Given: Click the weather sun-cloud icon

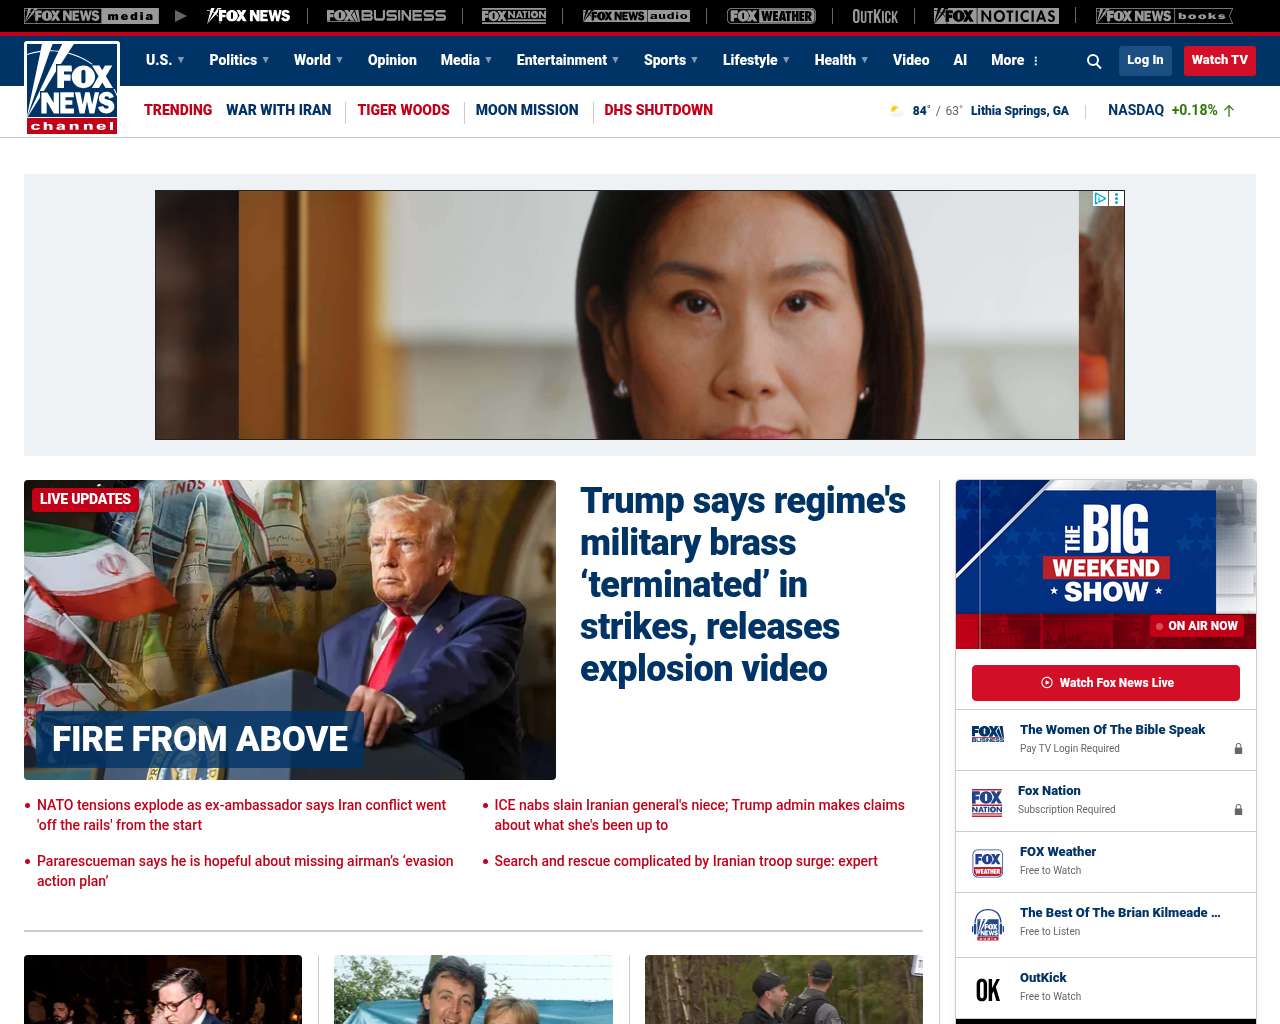Looking at the screenshot, I should (896, 110).
